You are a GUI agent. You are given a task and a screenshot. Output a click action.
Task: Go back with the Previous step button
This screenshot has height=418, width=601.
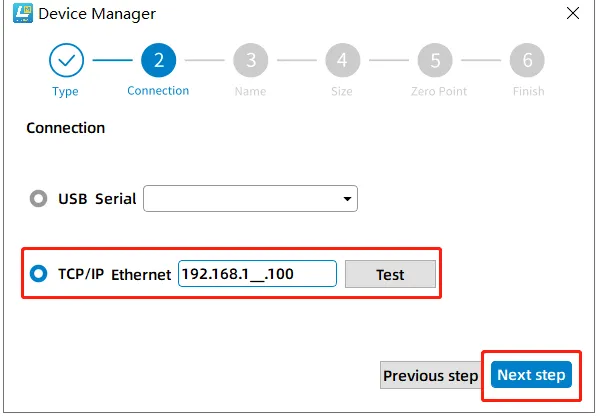(x=431, y=376)
